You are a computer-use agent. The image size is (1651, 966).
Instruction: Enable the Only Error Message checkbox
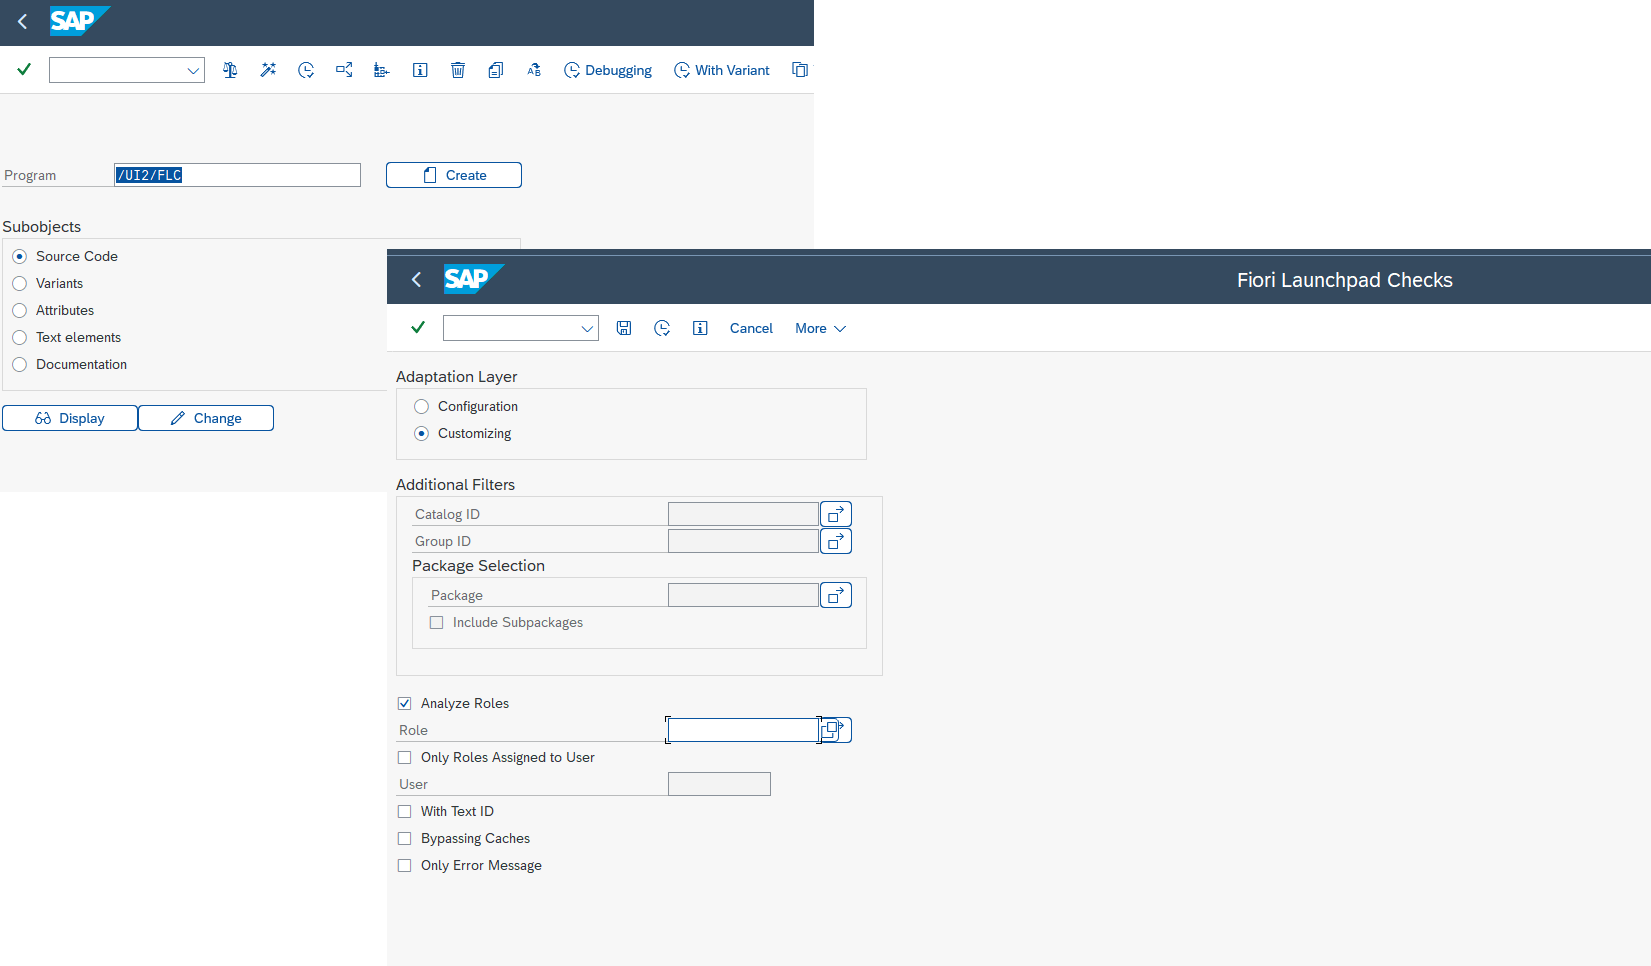click(404, 865)
